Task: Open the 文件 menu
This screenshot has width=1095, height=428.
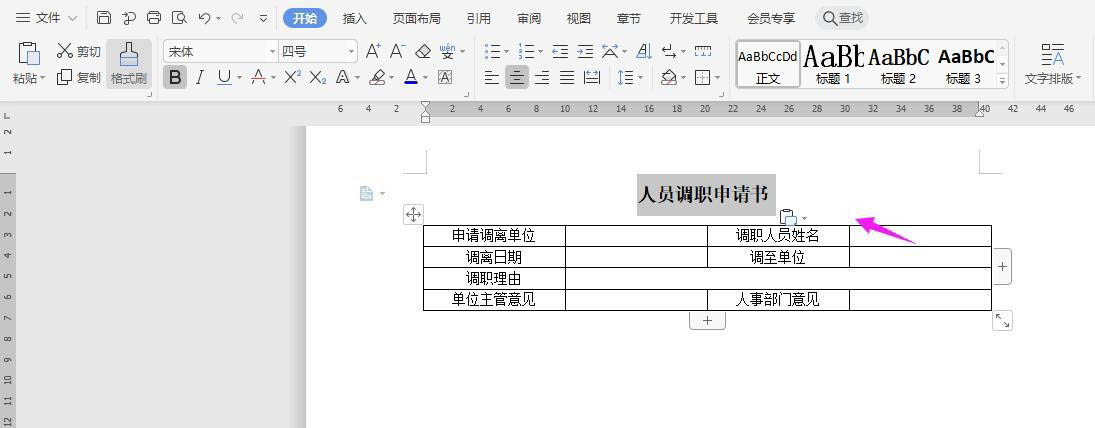Action: point(46,18)
